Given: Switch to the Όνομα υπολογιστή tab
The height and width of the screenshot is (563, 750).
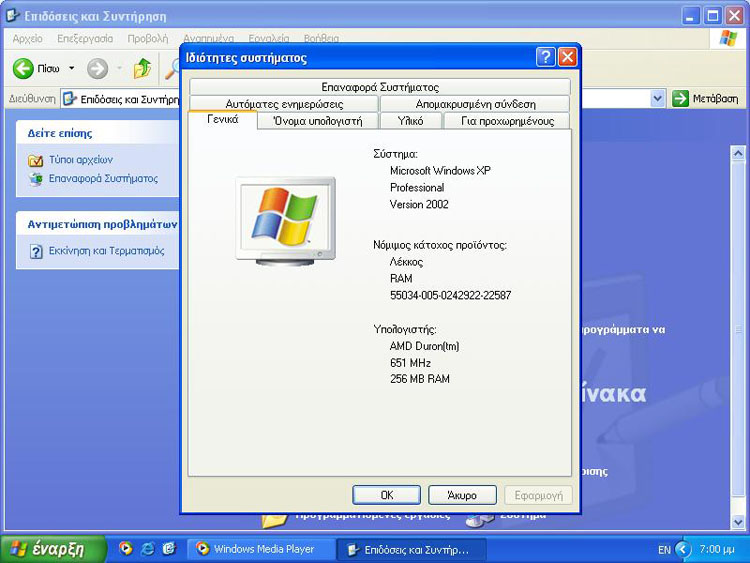Looking at the screenshot, I should [x=318, y=121].
